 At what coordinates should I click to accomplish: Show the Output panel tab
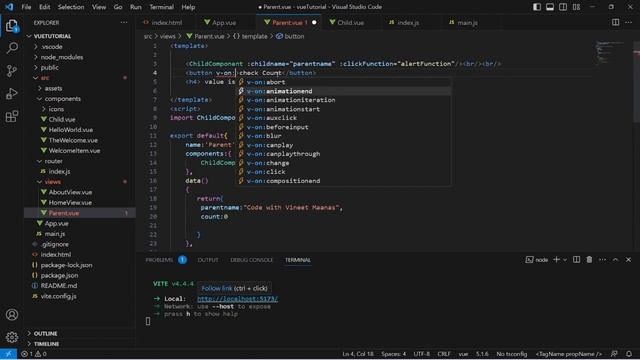point(208,260)
